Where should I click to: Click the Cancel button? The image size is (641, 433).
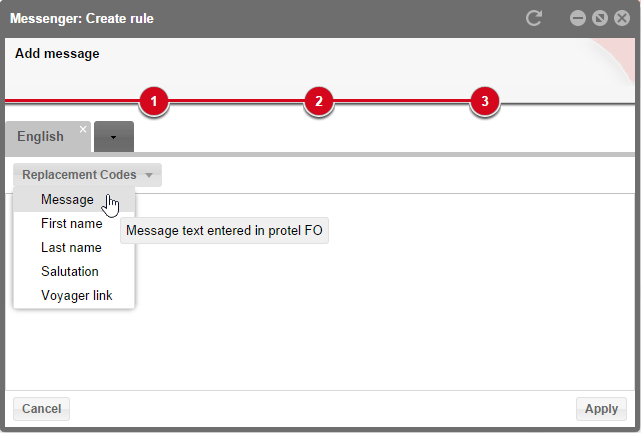[41, 409]
